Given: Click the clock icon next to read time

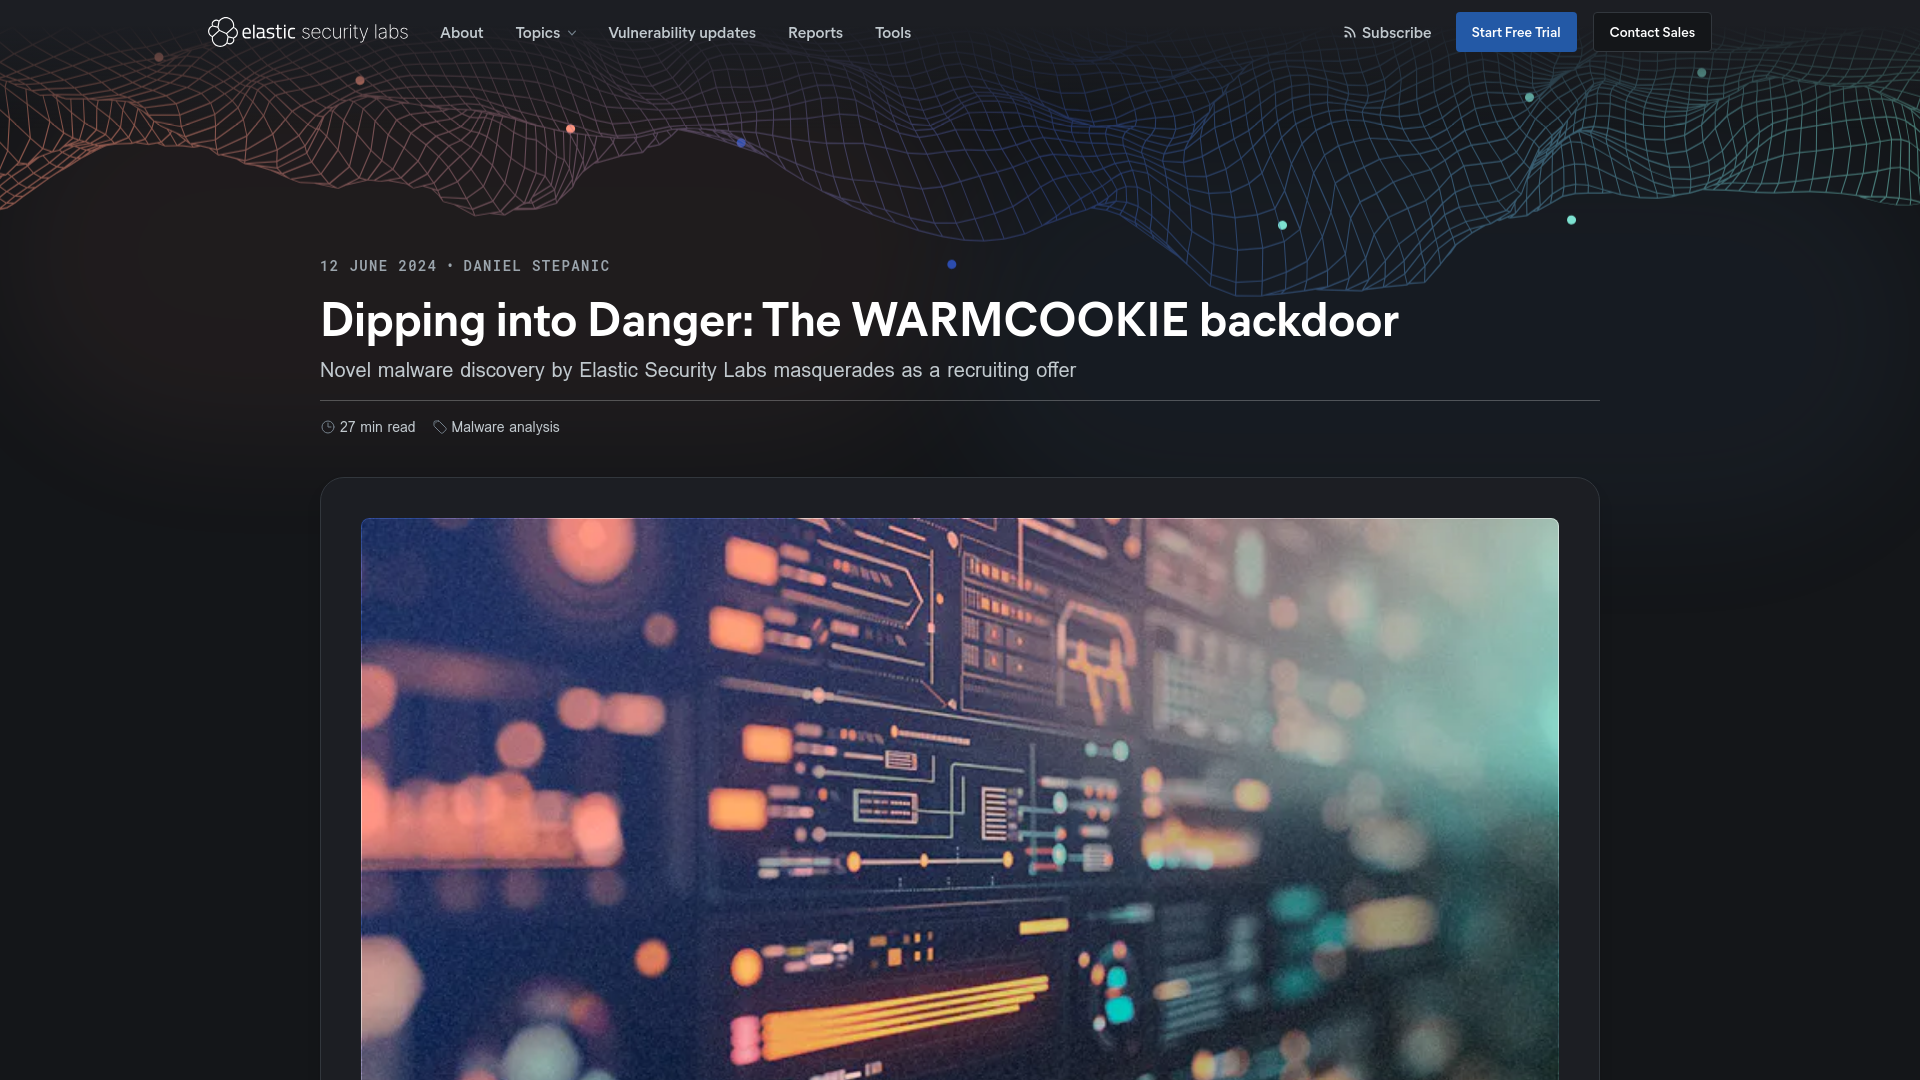Looking at the screenshot, I should [x=328, y=427].
